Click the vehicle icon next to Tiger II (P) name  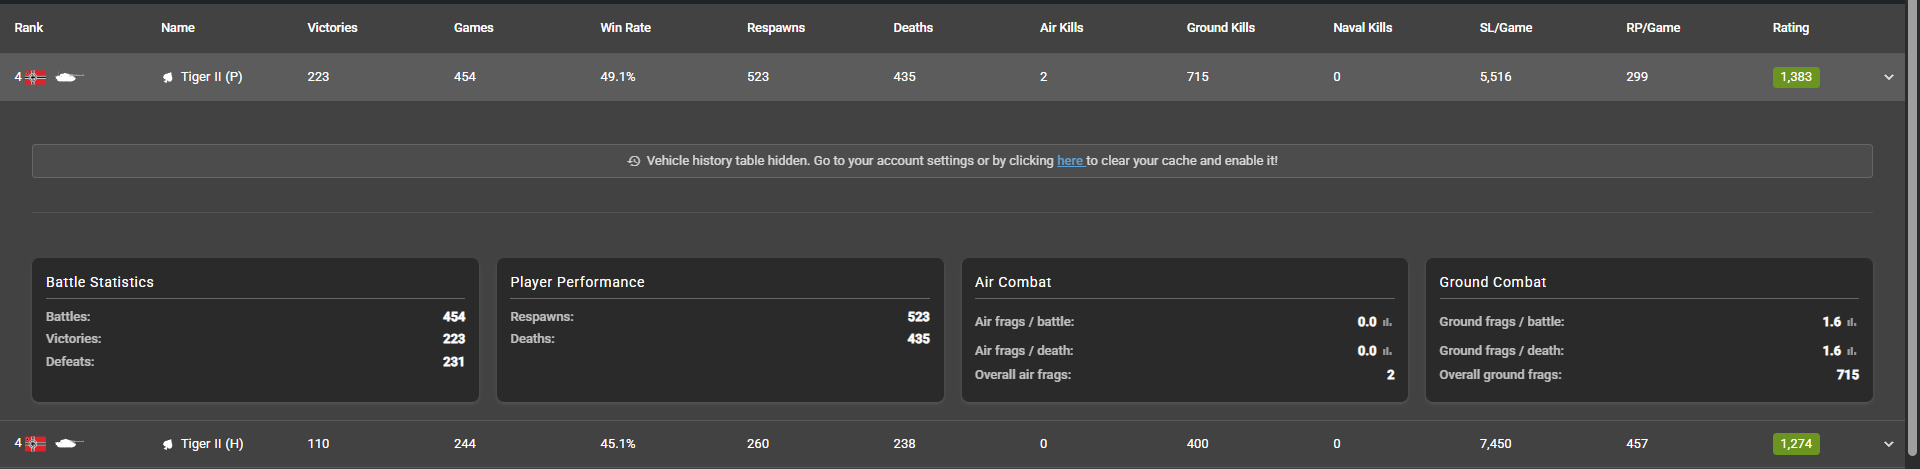168,78
